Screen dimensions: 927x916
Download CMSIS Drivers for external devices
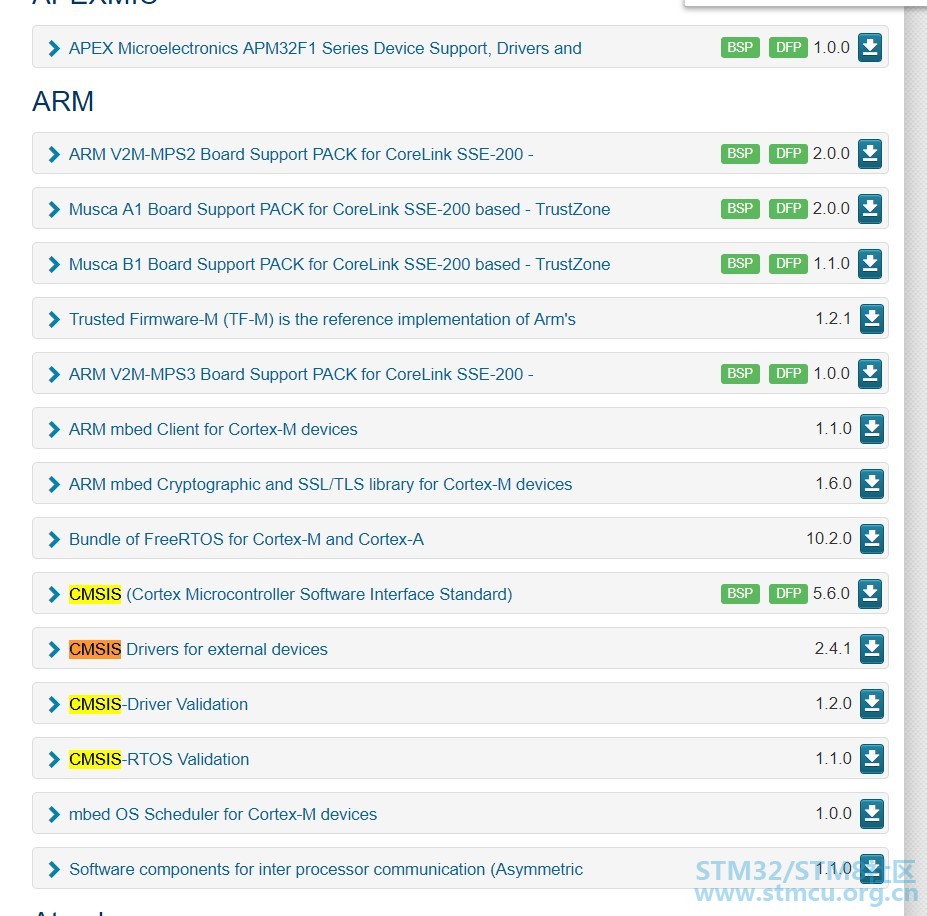pos(871,649)
